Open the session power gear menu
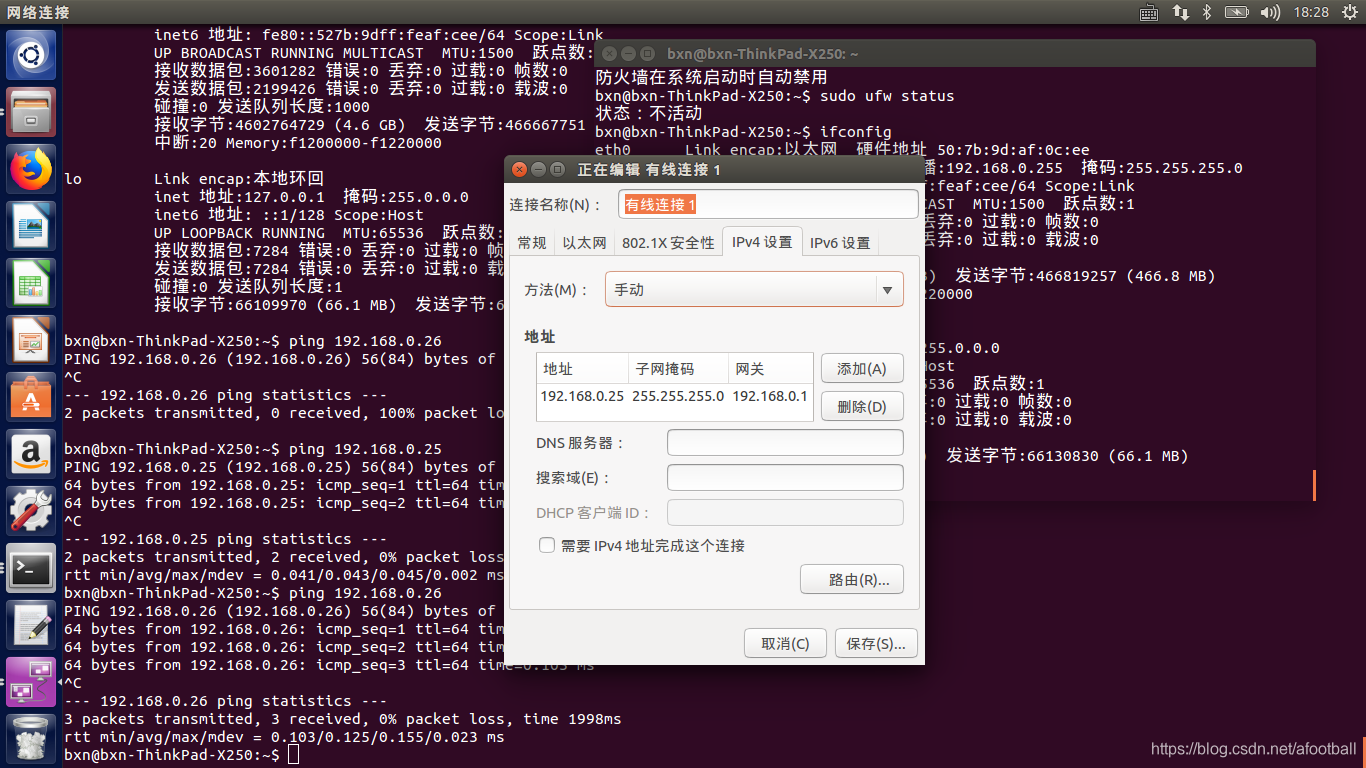 1349,12
